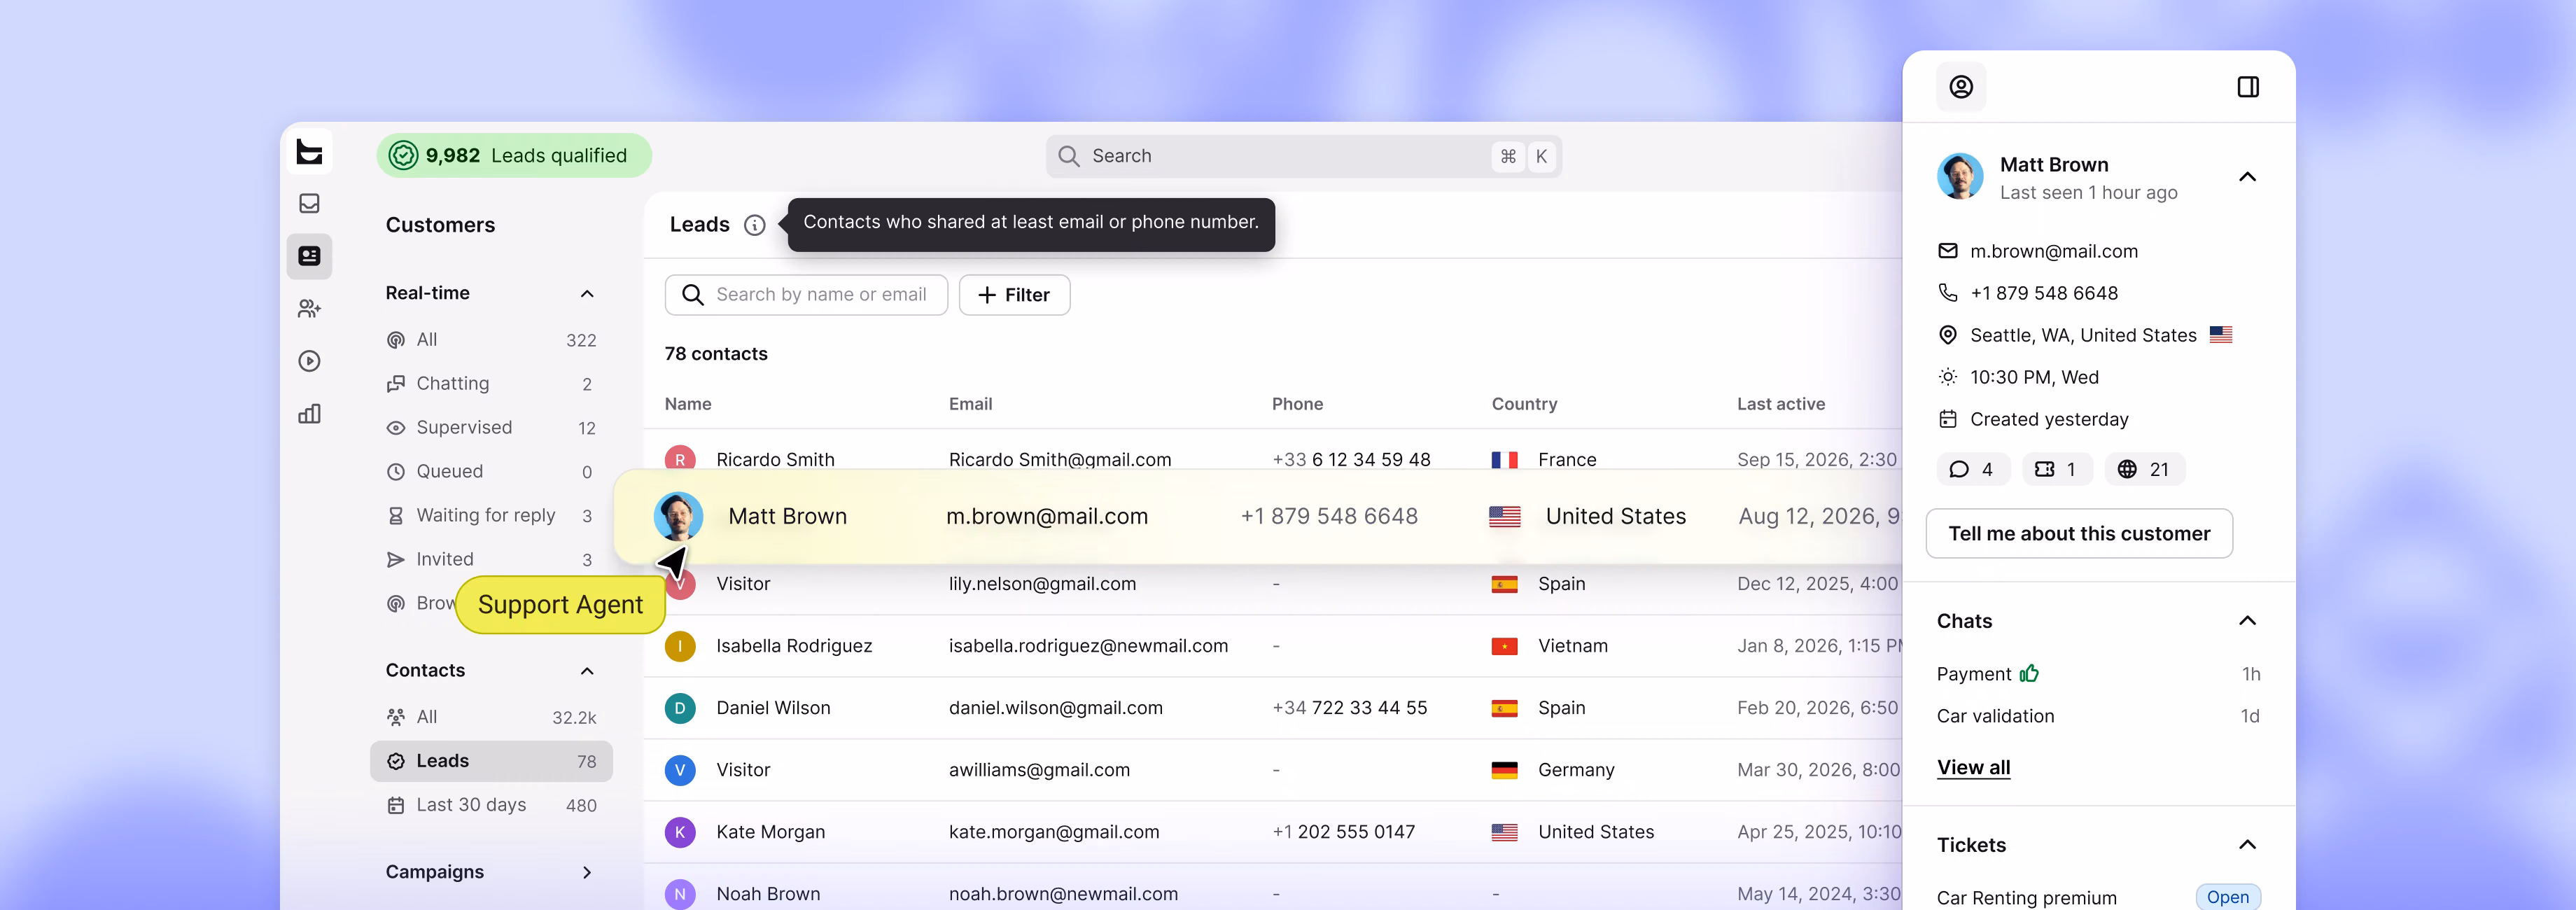Click the I avatar for Isabella Rodriguez
2576x910 pixels.
680,646
